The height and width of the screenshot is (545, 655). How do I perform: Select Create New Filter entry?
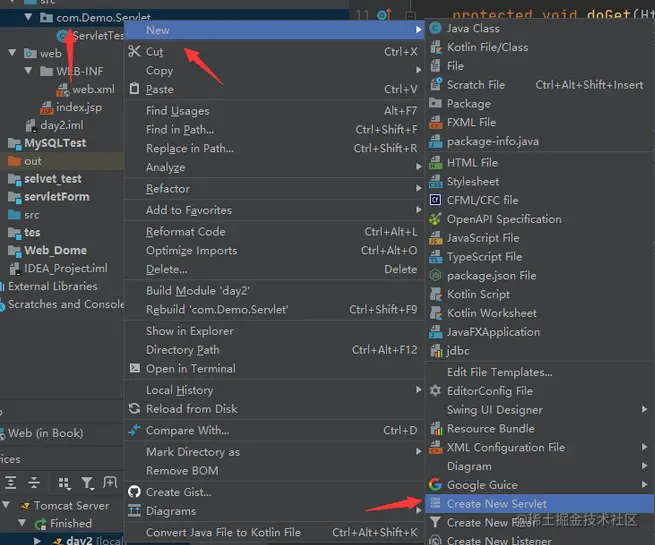540,522
